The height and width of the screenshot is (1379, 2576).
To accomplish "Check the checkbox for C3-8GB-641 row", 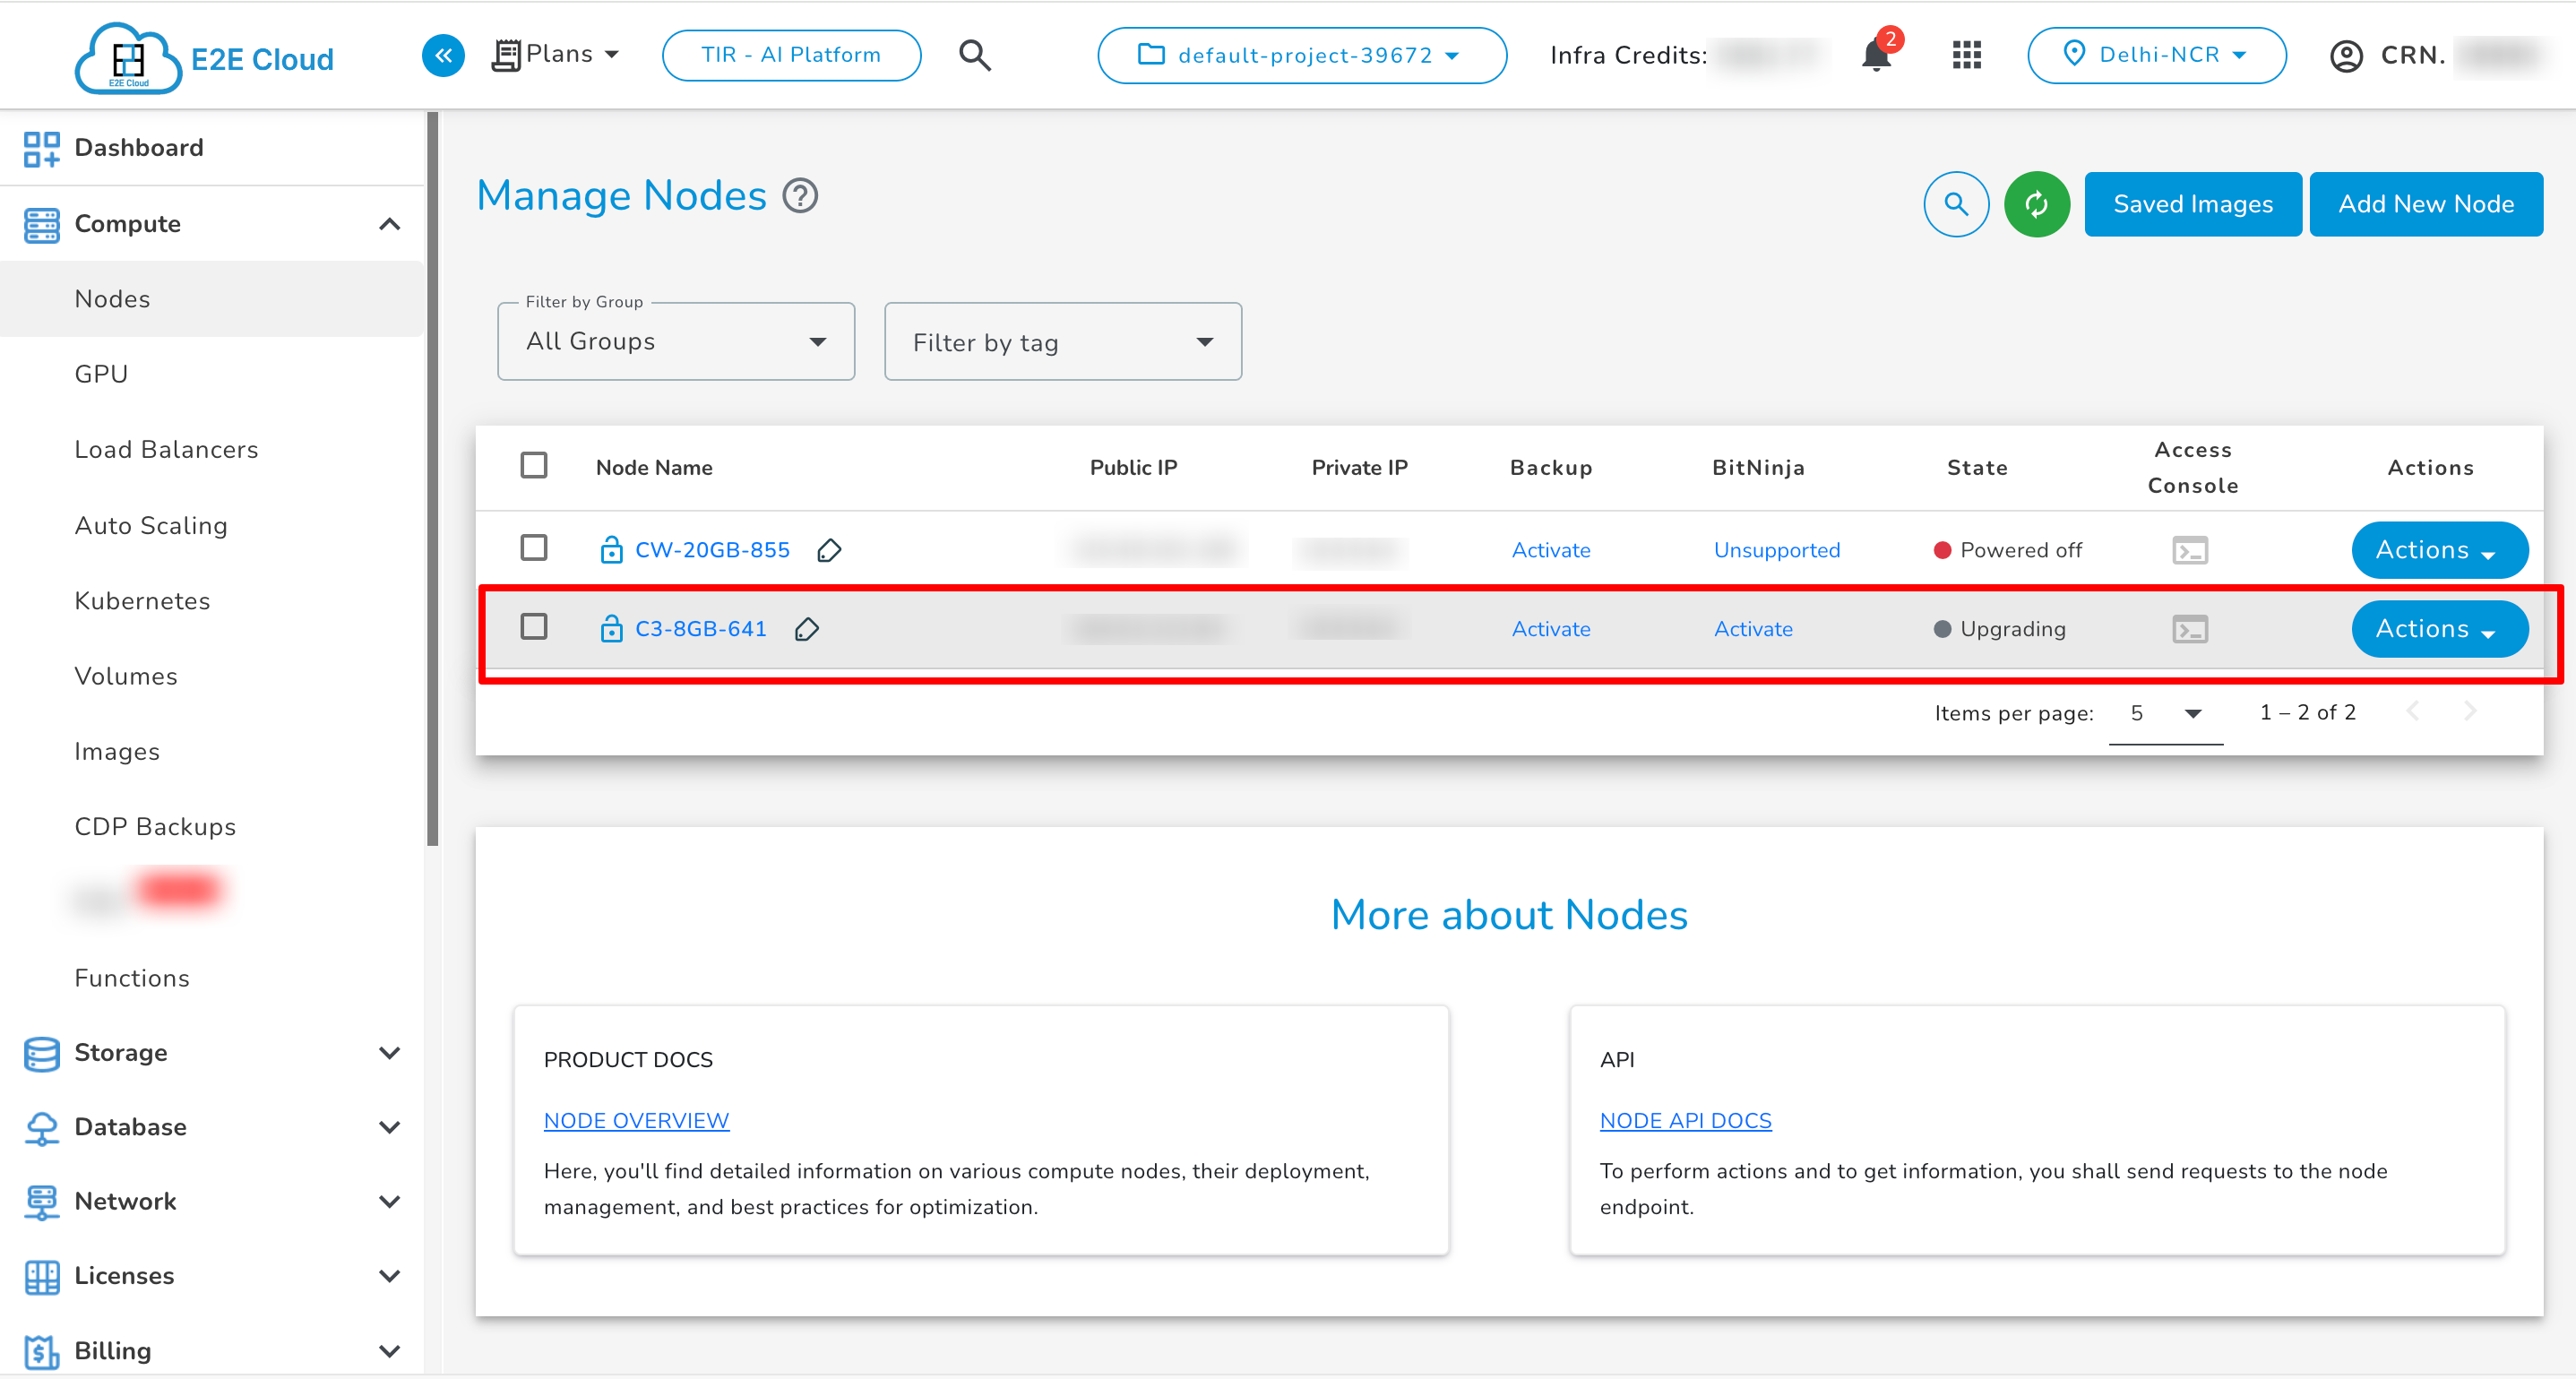I will click(534, 627).
